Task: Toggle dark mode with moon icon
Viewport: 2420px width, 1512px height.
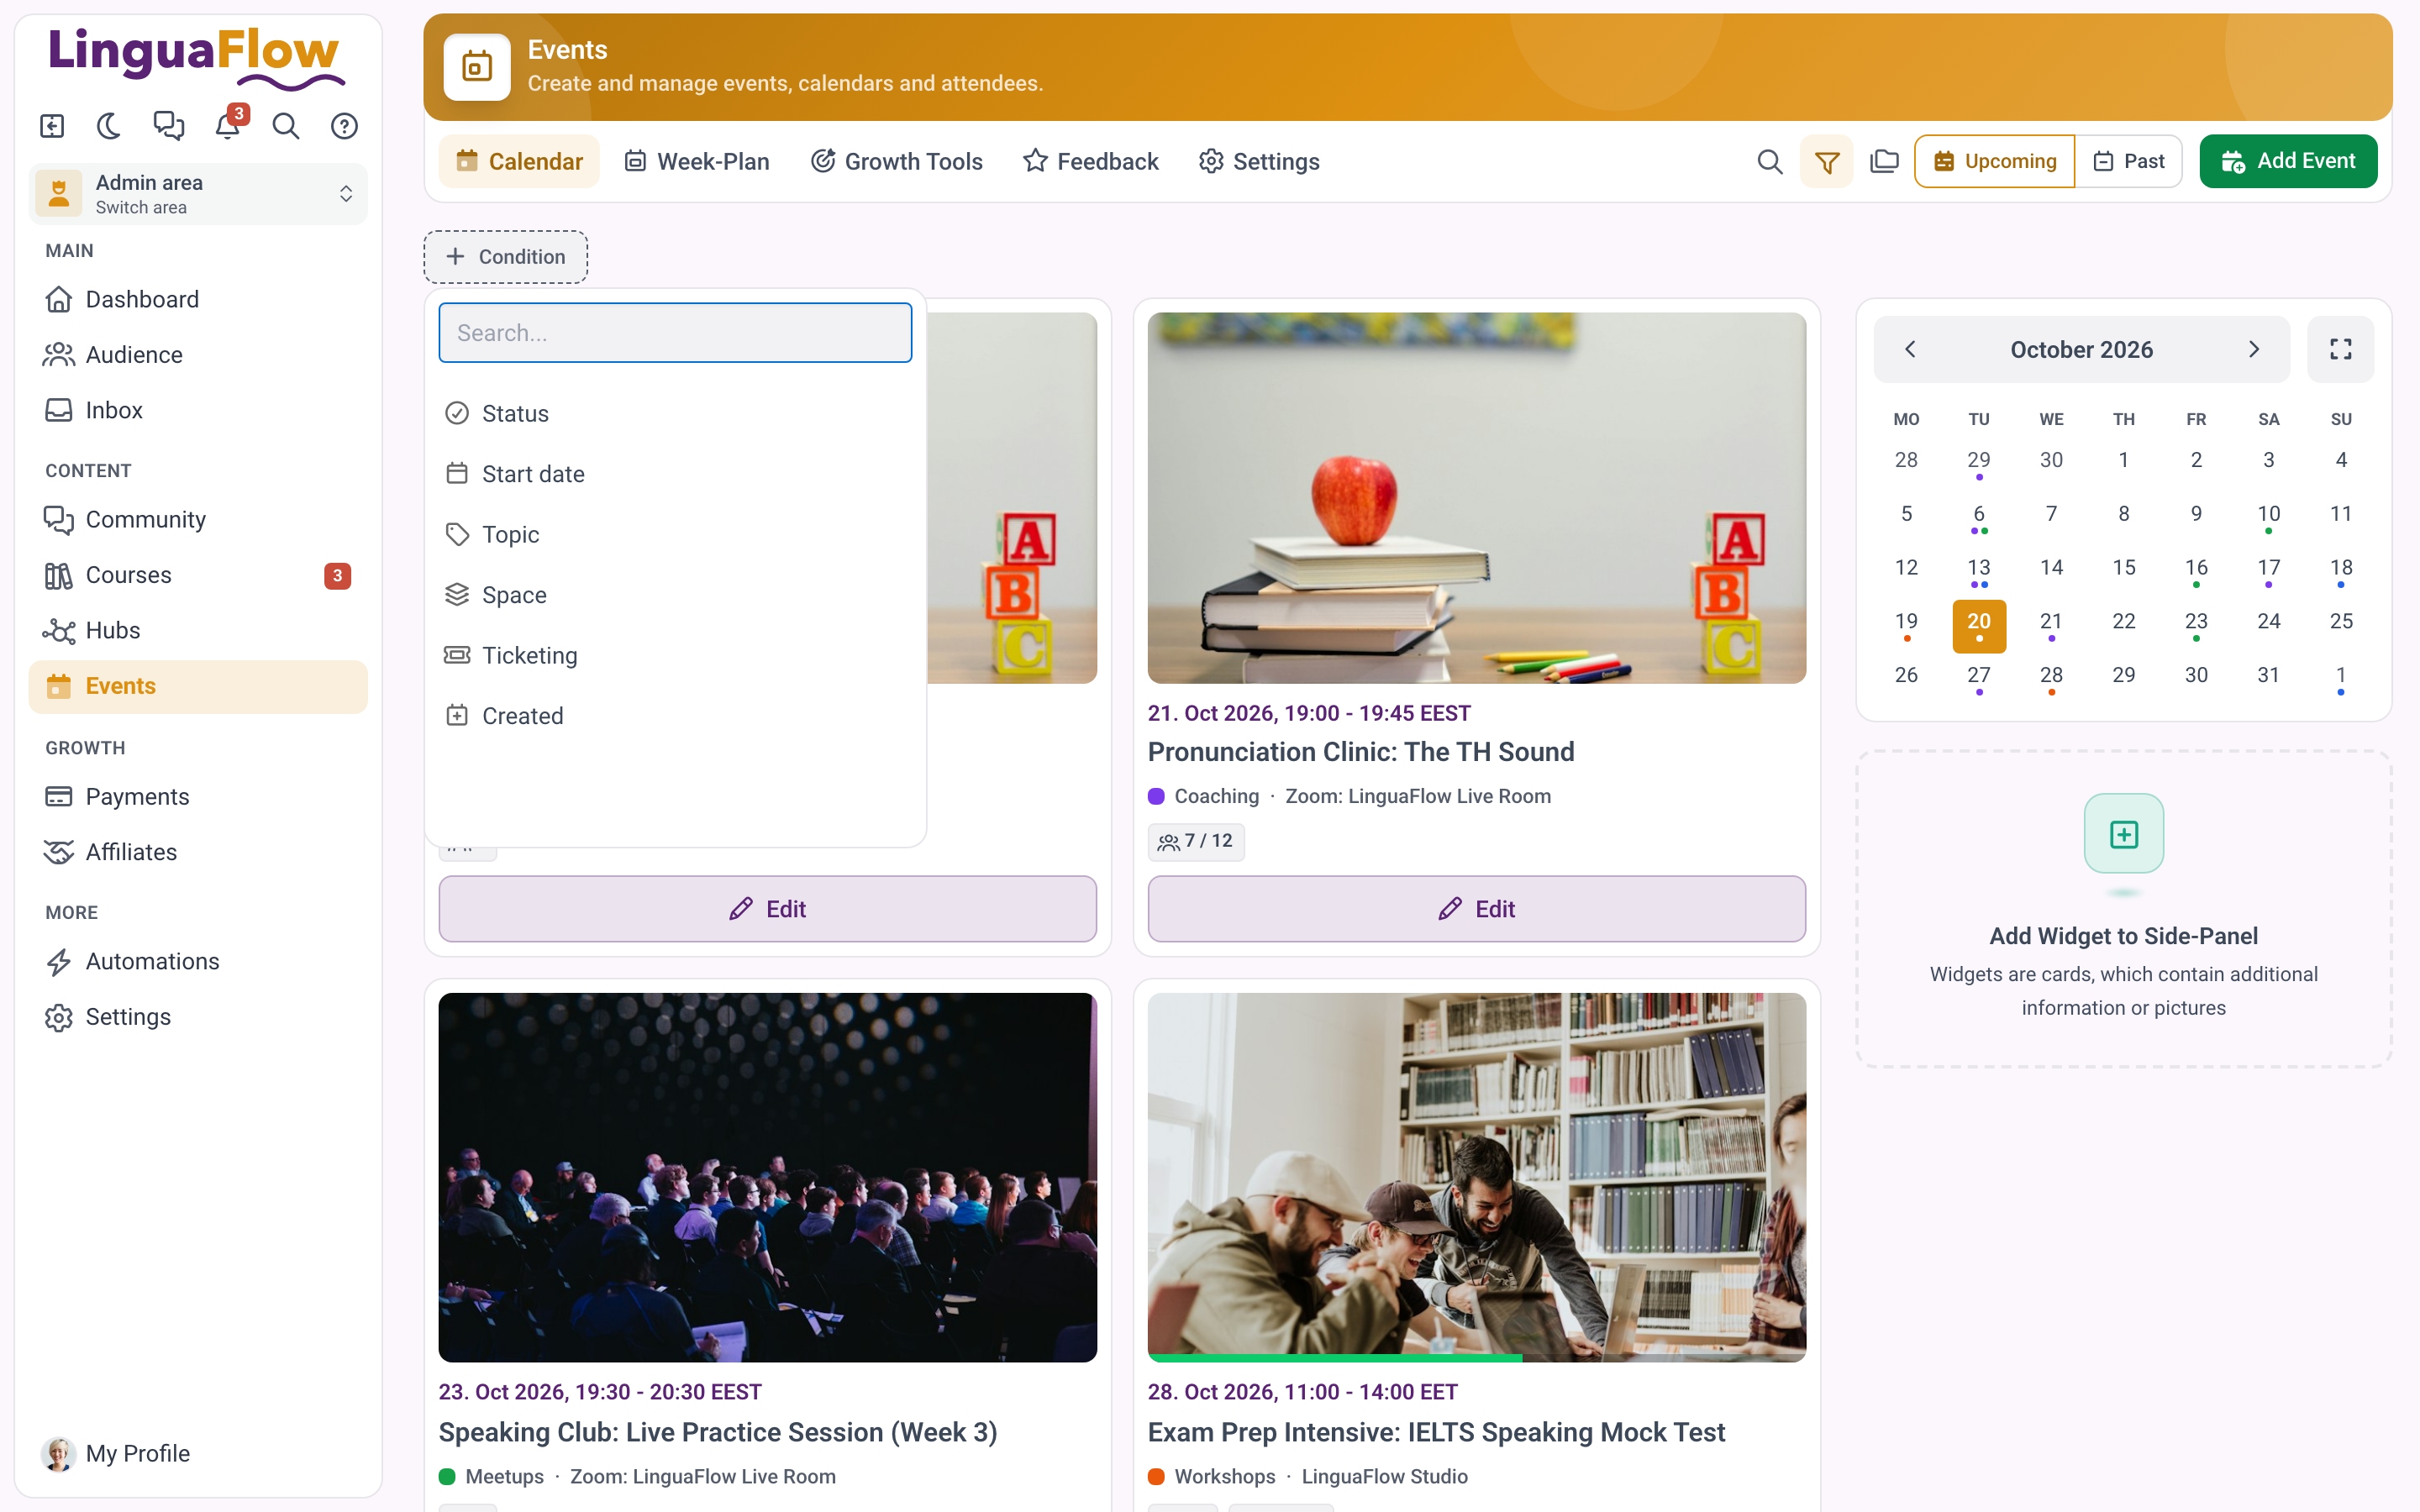Action: (109, 126)
